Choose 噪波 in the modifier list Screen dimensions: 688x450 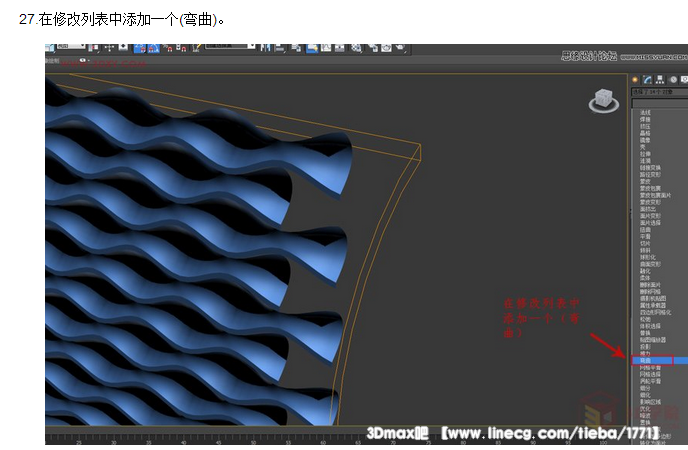point(645,416)
